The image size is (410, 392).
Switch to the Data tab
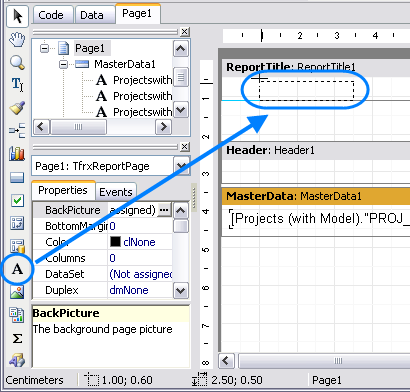95,15
